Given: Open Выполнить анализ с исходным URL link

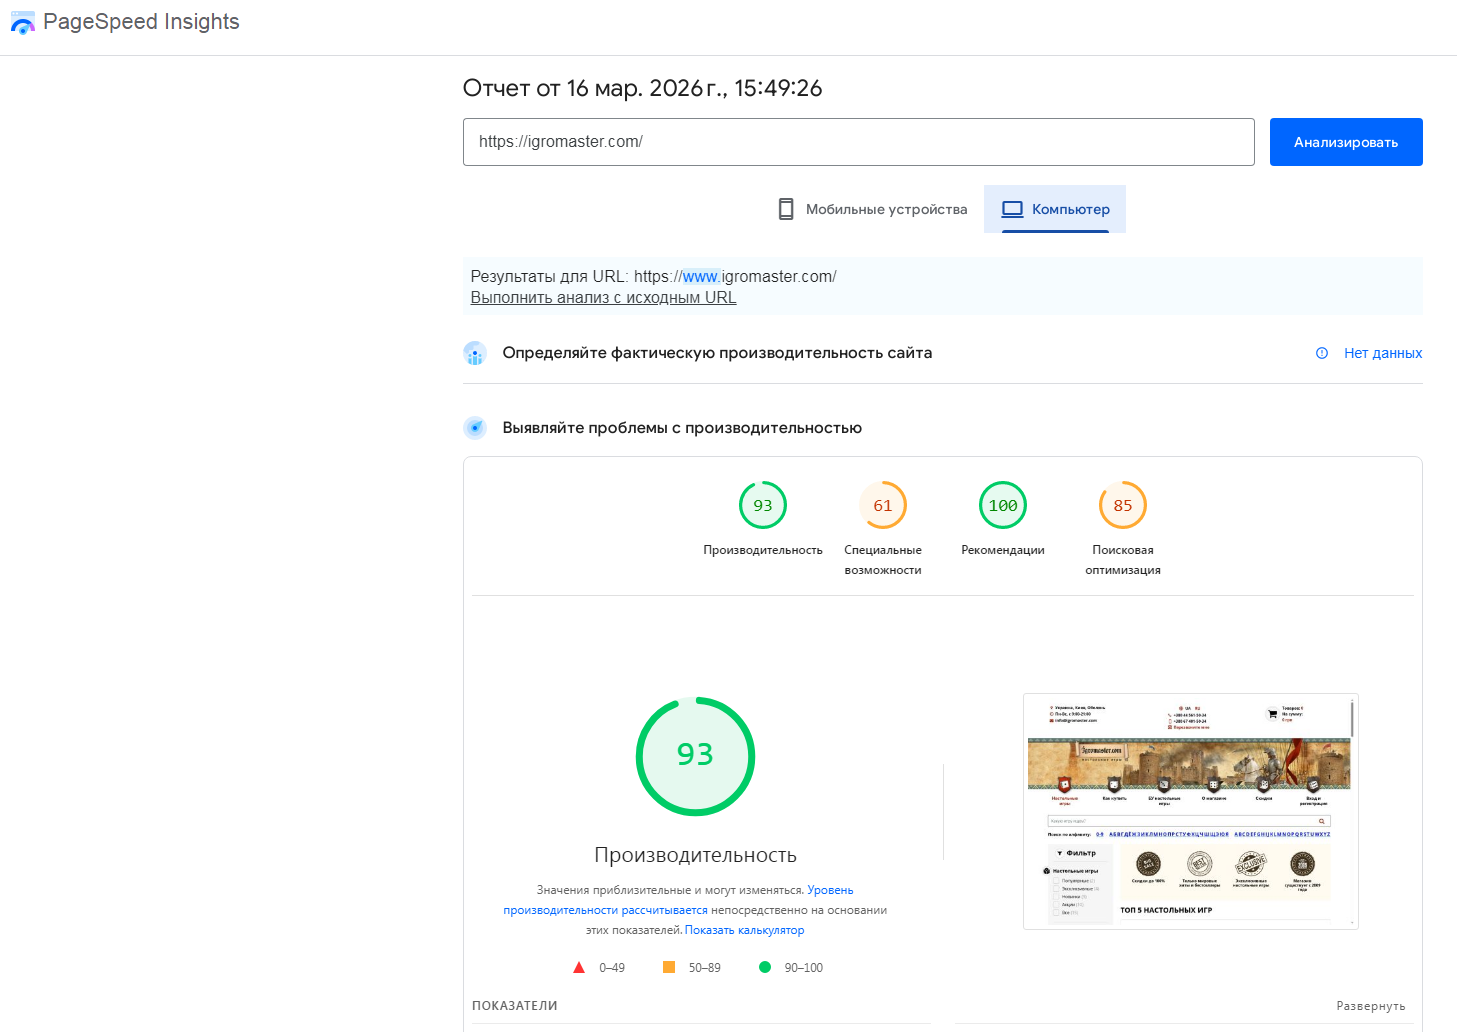Looking at the screenshot, I should point(603,298).
